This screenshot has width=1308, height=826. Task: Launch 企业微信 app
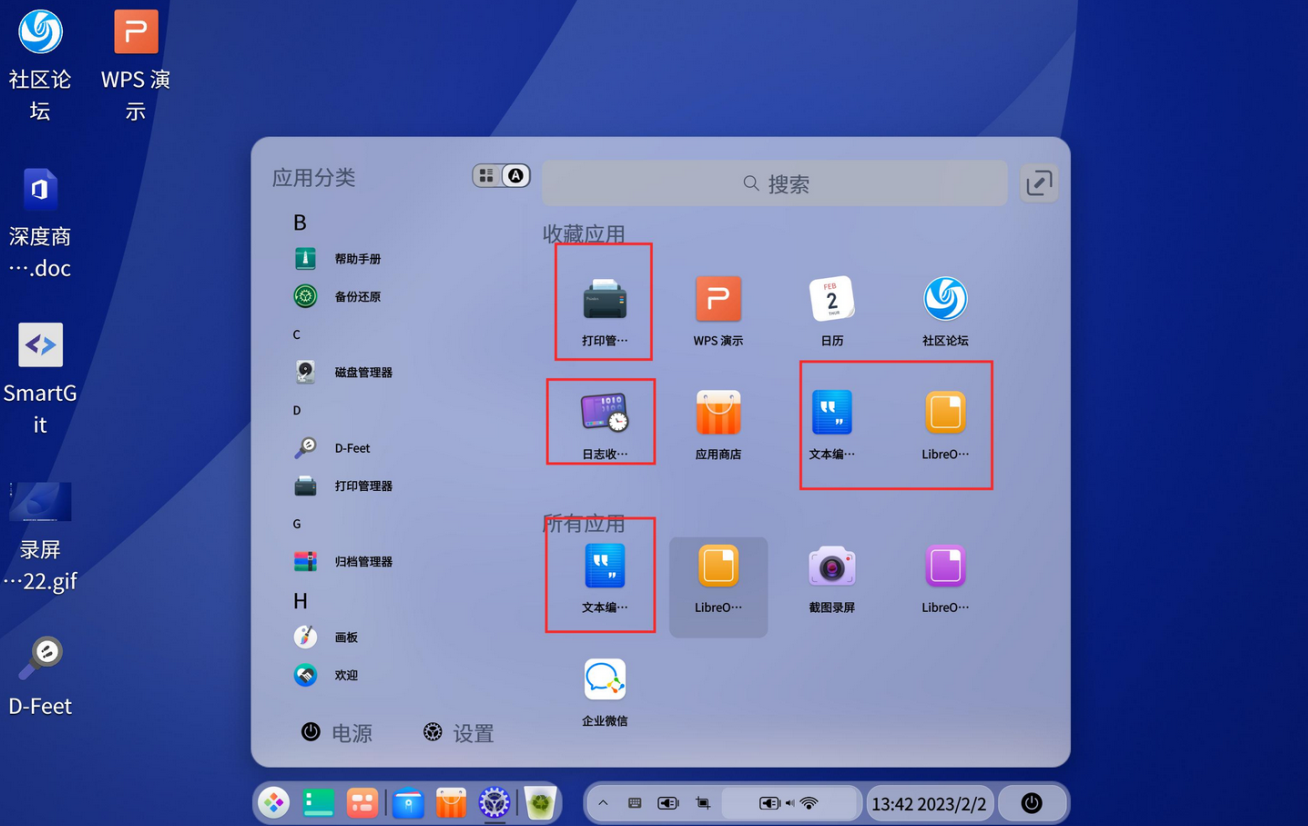click(x=605, y=680)
